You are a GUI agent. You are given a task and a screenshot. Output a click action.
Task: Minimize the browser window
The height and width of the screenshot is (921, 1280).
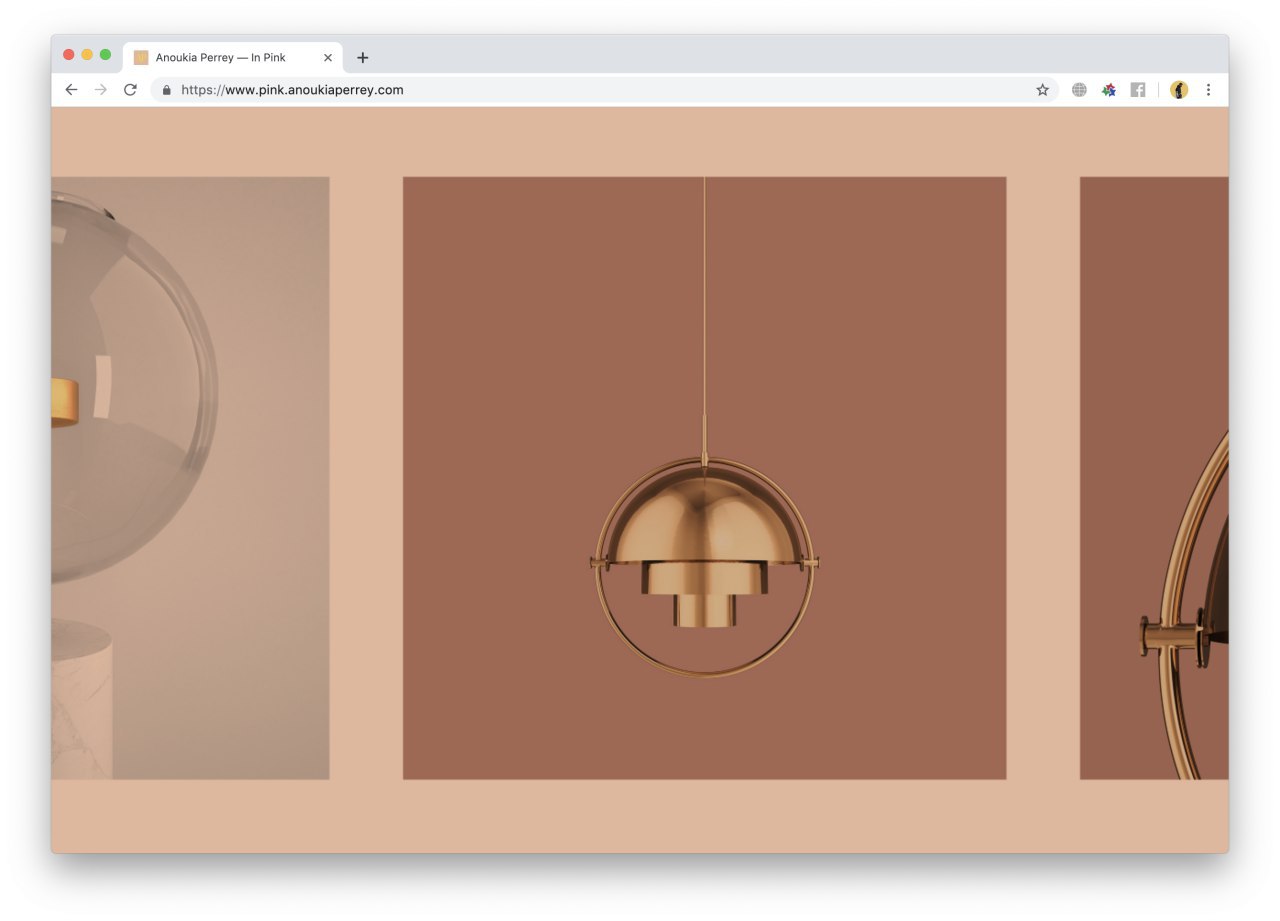click(87, 55)
